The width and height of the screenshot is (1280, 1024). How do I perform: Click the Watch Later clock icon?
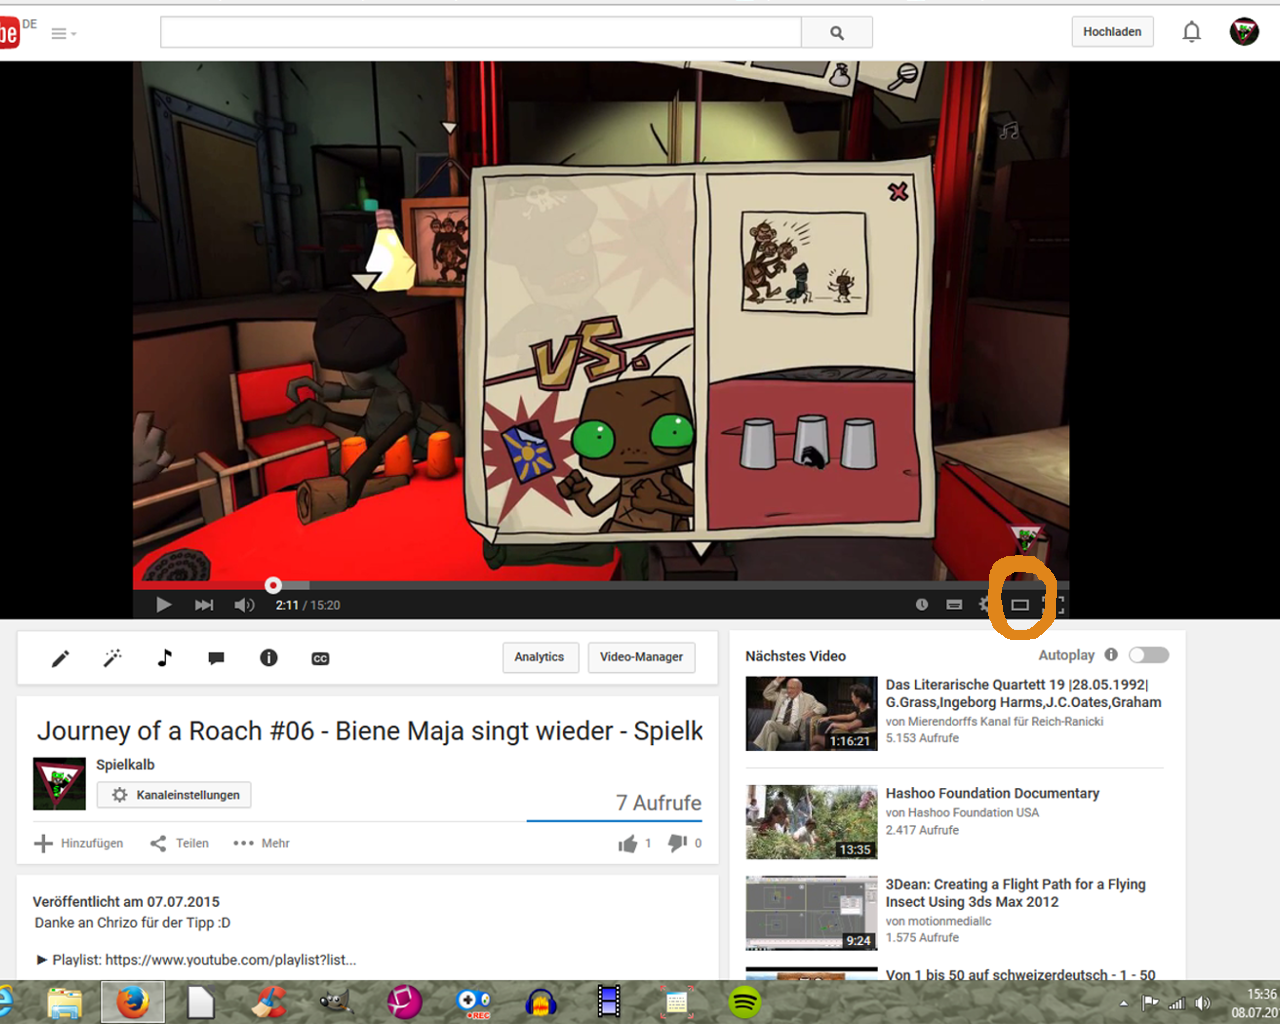coord(922,605)
